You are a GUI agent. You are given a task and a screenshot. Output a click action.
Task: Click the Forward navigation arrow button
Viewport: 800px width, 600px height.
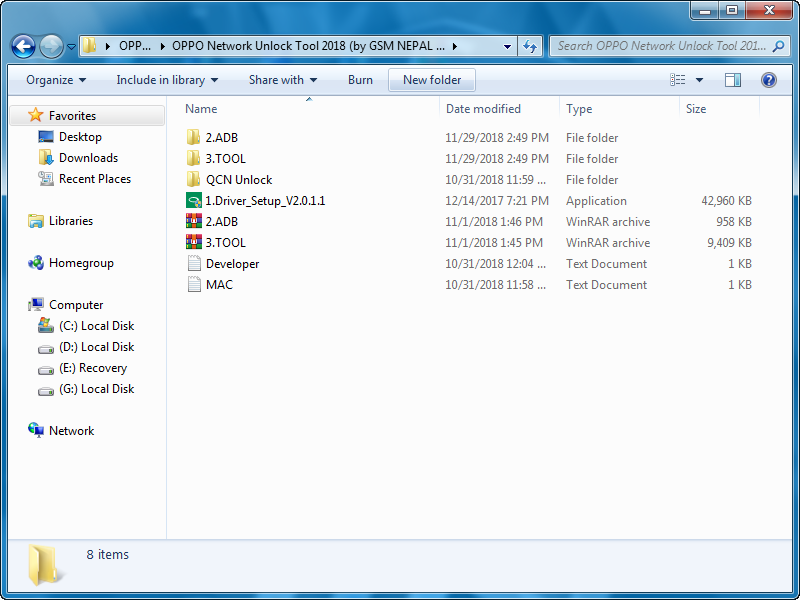tap(52, 46)
